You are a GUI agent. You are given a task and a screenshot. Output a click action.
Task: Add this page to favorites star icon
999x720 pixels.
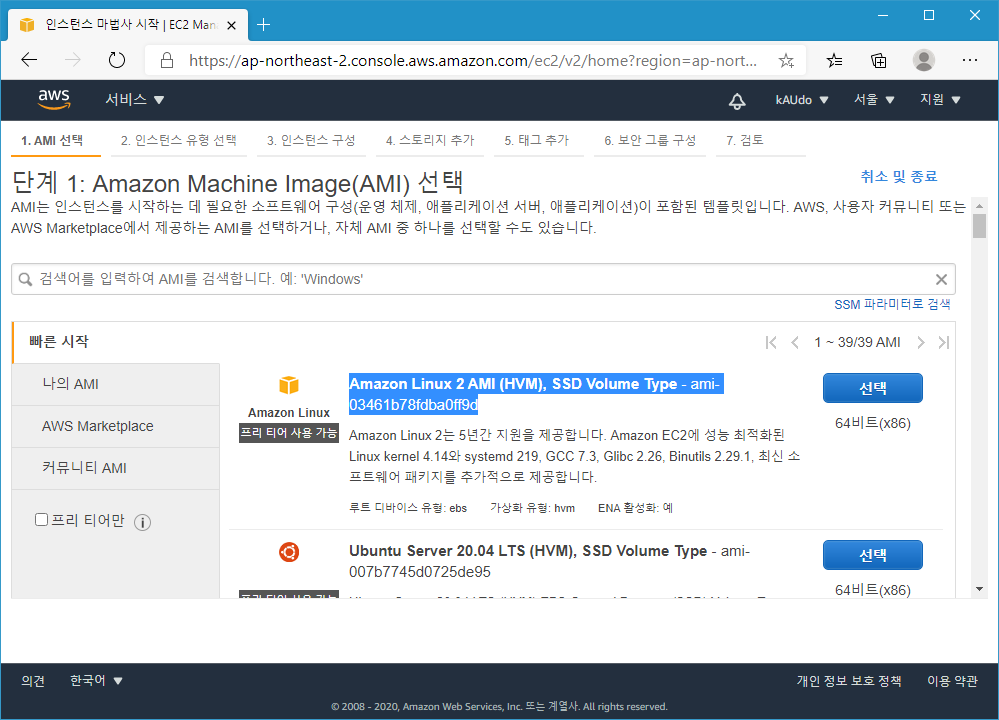coord(786,61)
